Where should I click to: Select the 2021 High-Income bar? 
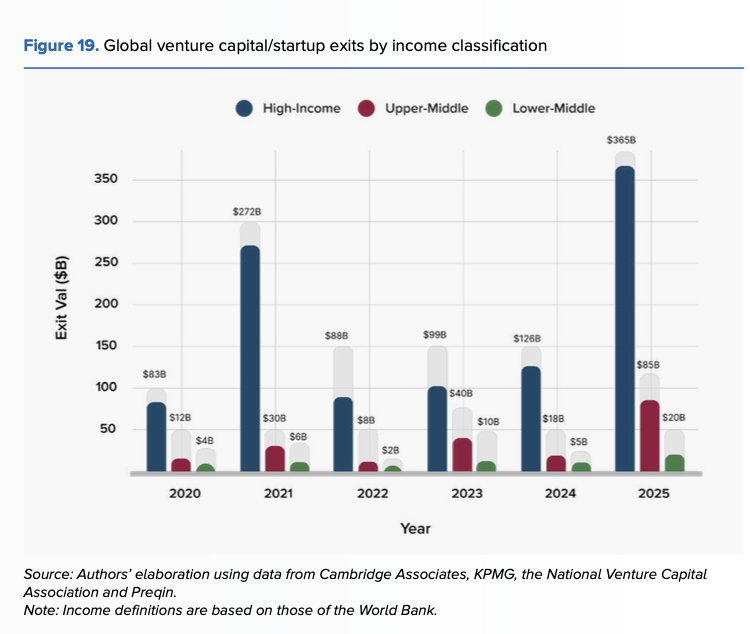(x=250, y=358)
